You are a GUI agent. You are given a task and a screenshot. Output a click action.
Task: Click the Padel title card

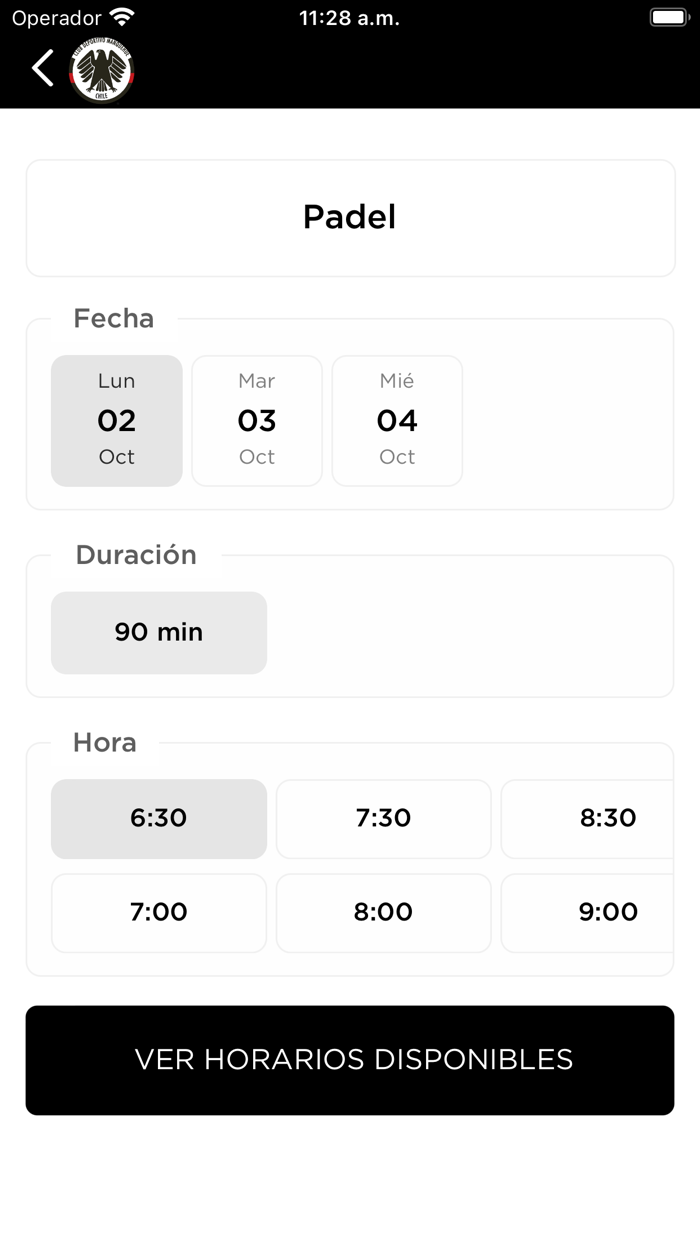349,218
